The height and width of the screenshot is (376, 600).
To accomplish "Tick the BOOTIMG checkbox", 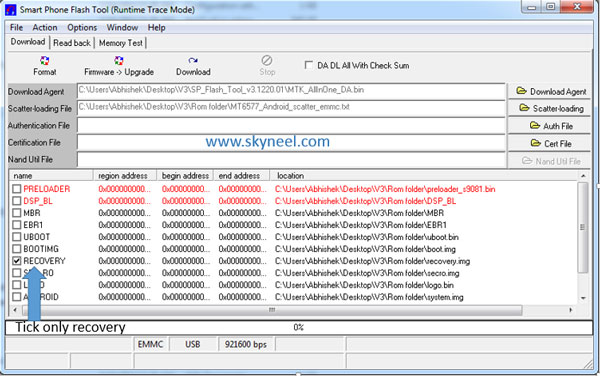I will [x=16, y=249].
